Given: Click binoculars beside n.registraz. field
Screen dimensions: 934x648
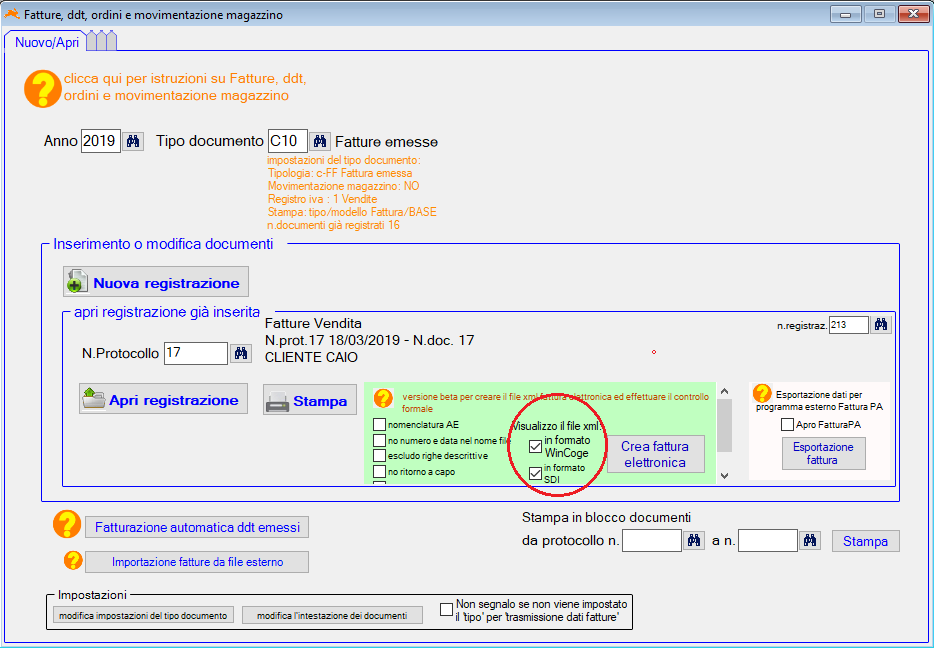Looking at the screenshot, I should pos(881,324).
